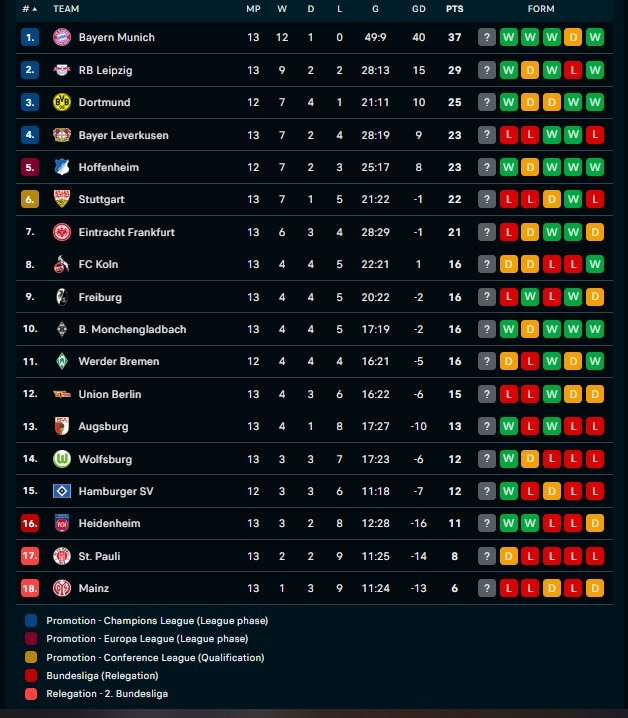The height and width of the screenshot is (718, 628).
Task: Click Bayern Munich's upcoming match question mark
Action: click(x=487, y=37)
